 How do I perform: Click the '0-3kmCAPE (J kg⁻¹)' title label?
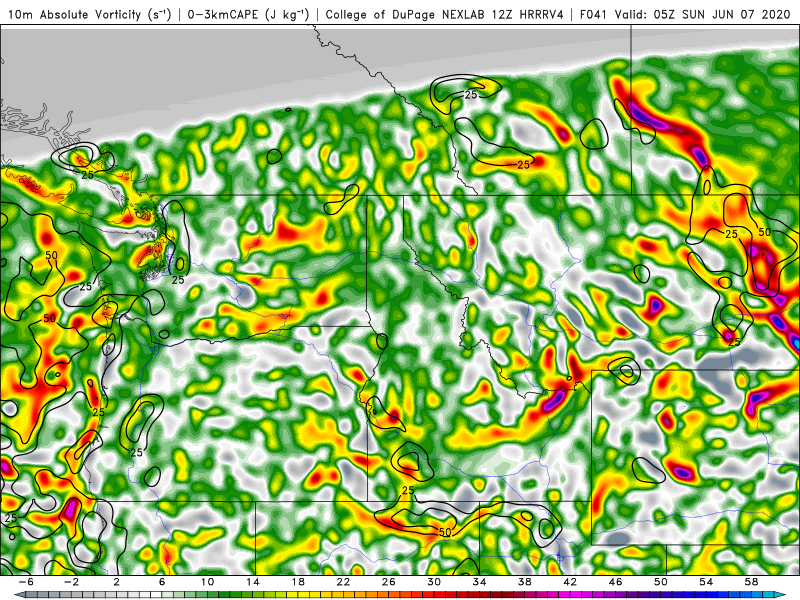[248, 14]
